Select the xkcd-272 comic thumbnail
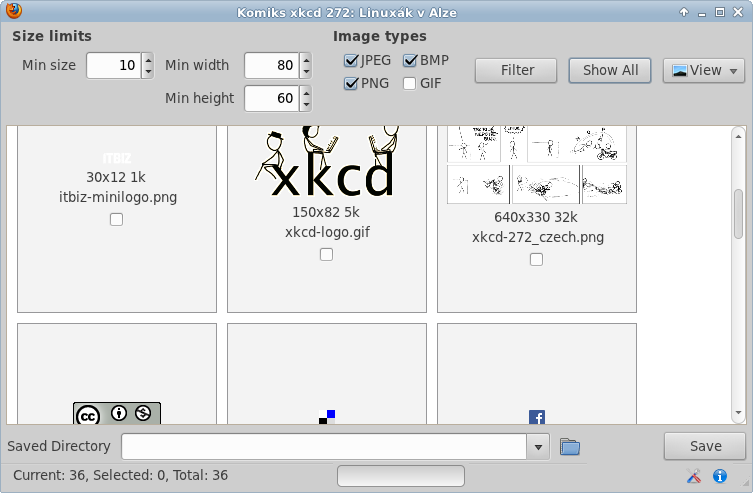753x493 pixels. pos(537,165)
